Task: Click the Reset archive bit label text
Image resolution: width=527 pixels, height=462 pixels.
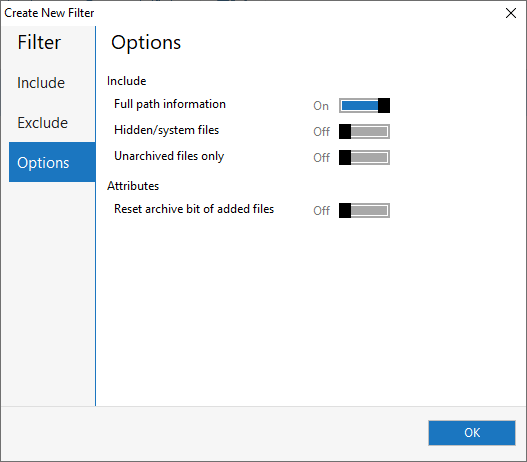Action: tap(194, 209)
